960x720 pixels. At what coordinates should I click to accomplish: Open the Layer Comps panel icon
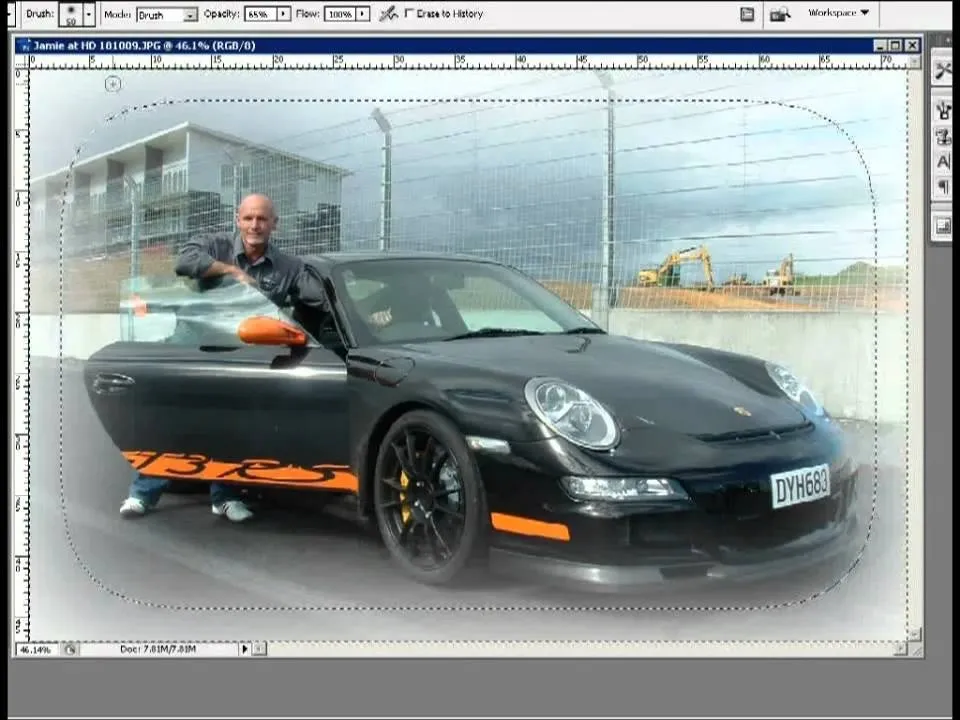coord(943,227)
